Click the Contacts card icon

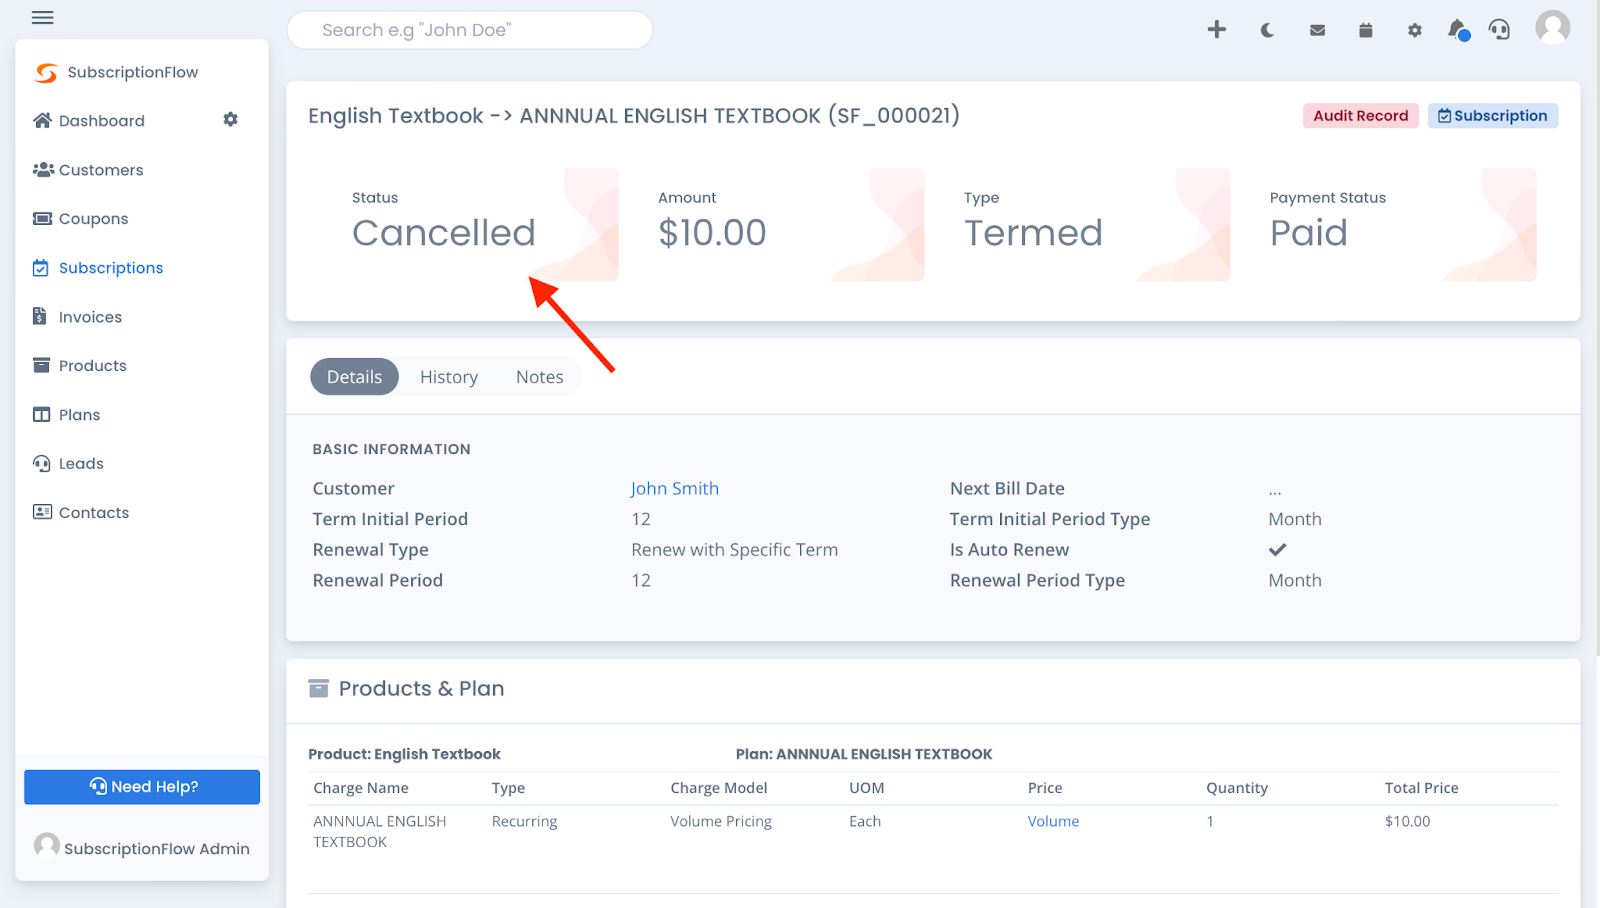point(42,513)
